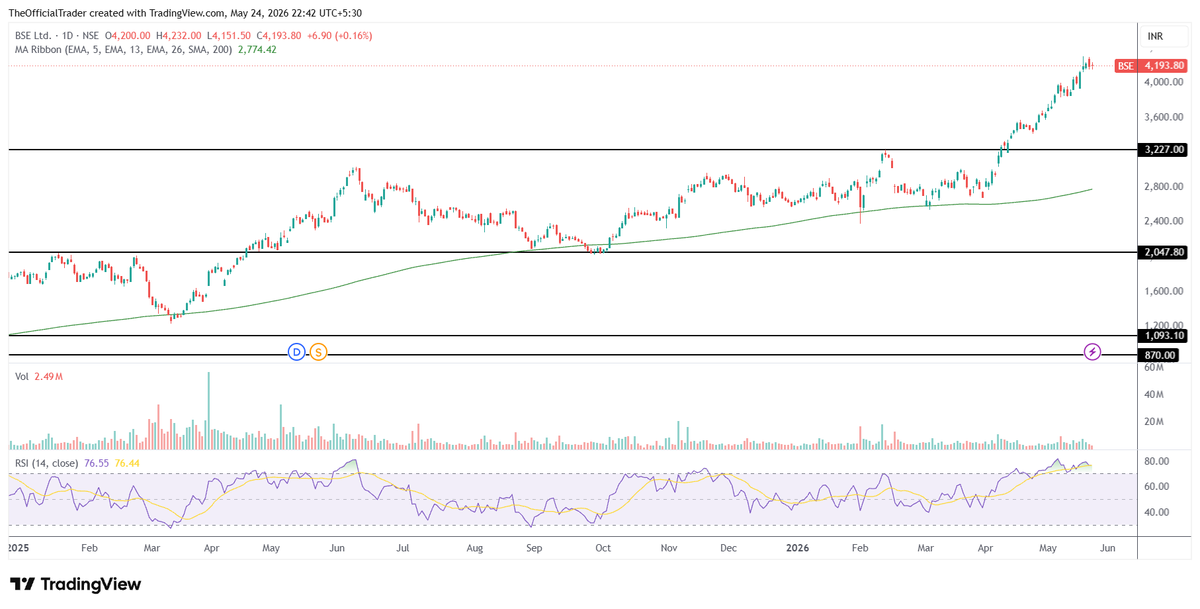Click the 80.00 RSI axis label
1200x609 pixels.
[x=1157, y=461]
